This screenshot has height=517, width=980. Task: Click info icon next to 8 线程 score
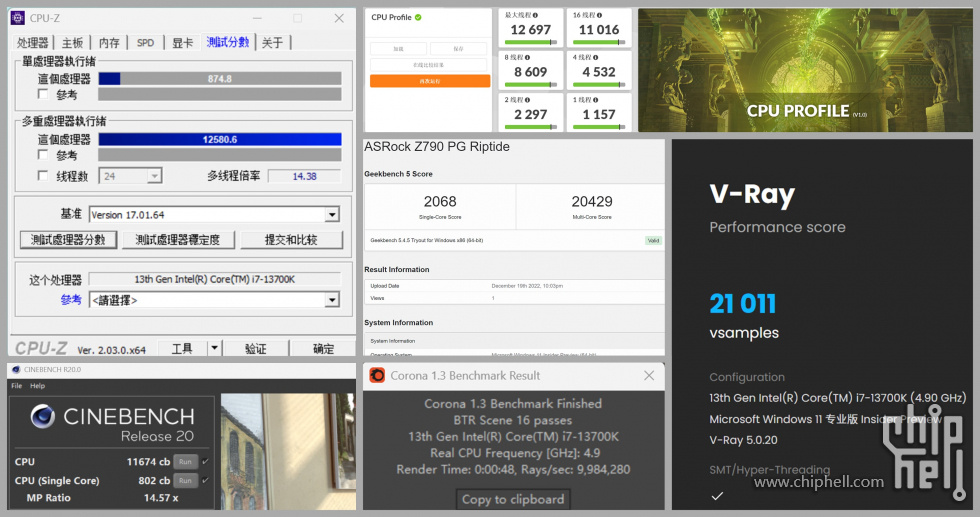pos(528,58)
